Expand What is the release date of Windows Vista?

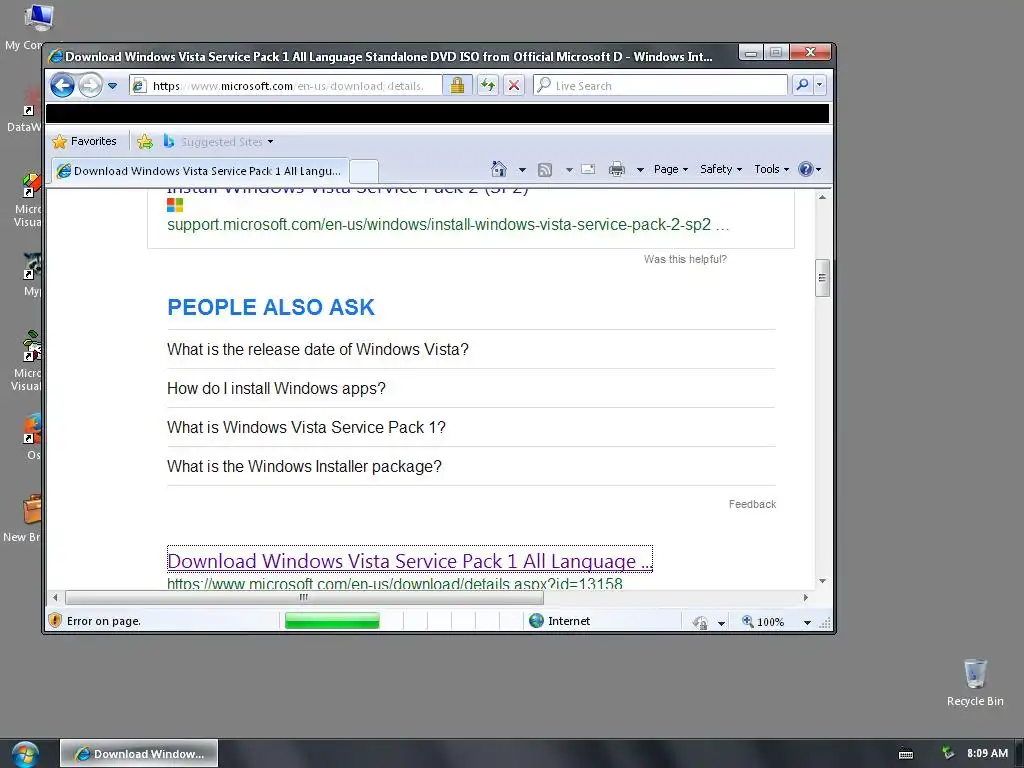tap(471, 349)
